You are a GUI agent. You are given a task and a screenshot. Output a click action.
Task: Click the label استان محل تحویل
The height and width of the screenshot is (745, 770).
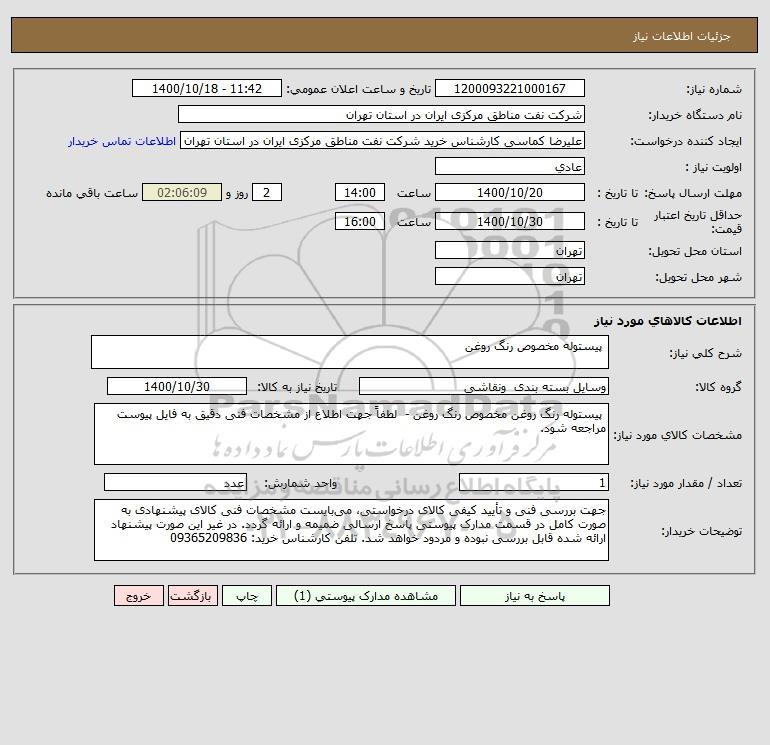(x=695, y=251)
